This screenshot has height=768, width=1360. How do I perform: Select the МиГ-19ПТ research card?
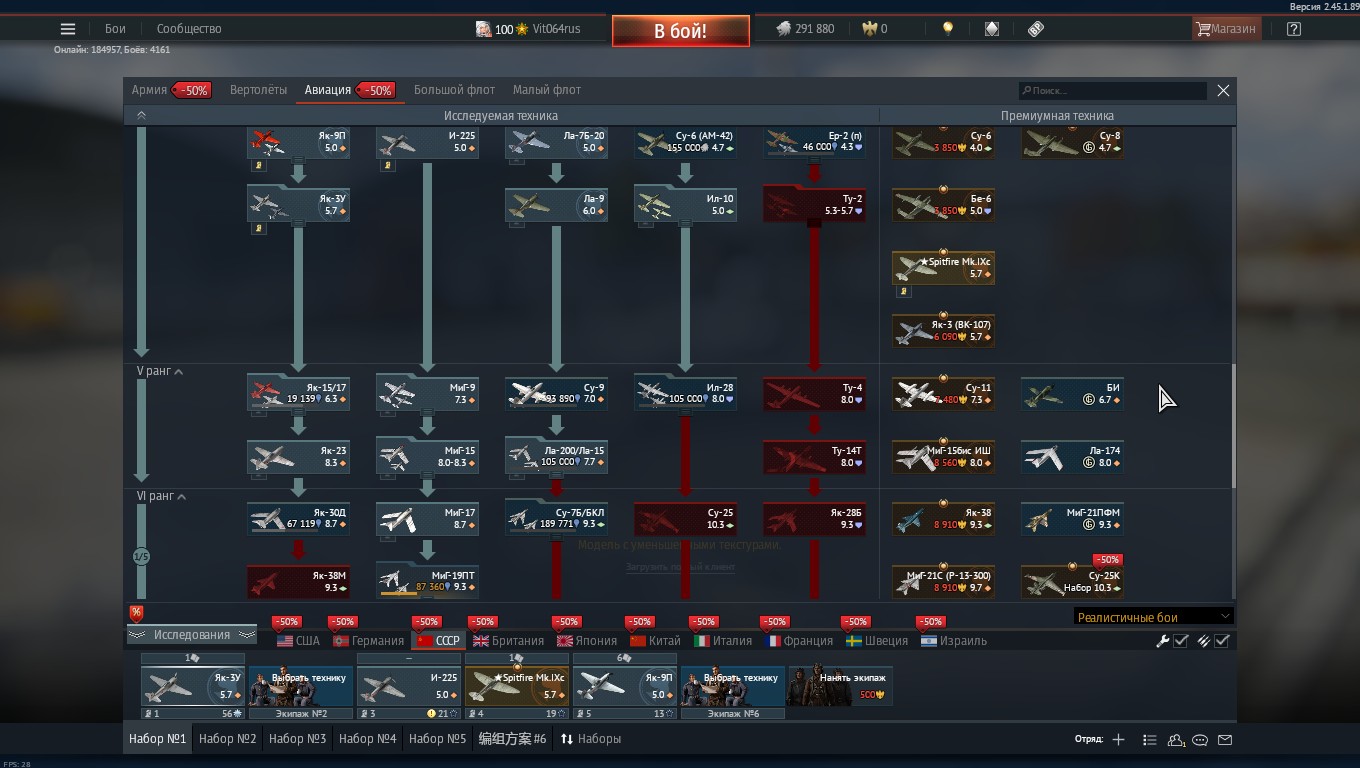tap(427, 581)
